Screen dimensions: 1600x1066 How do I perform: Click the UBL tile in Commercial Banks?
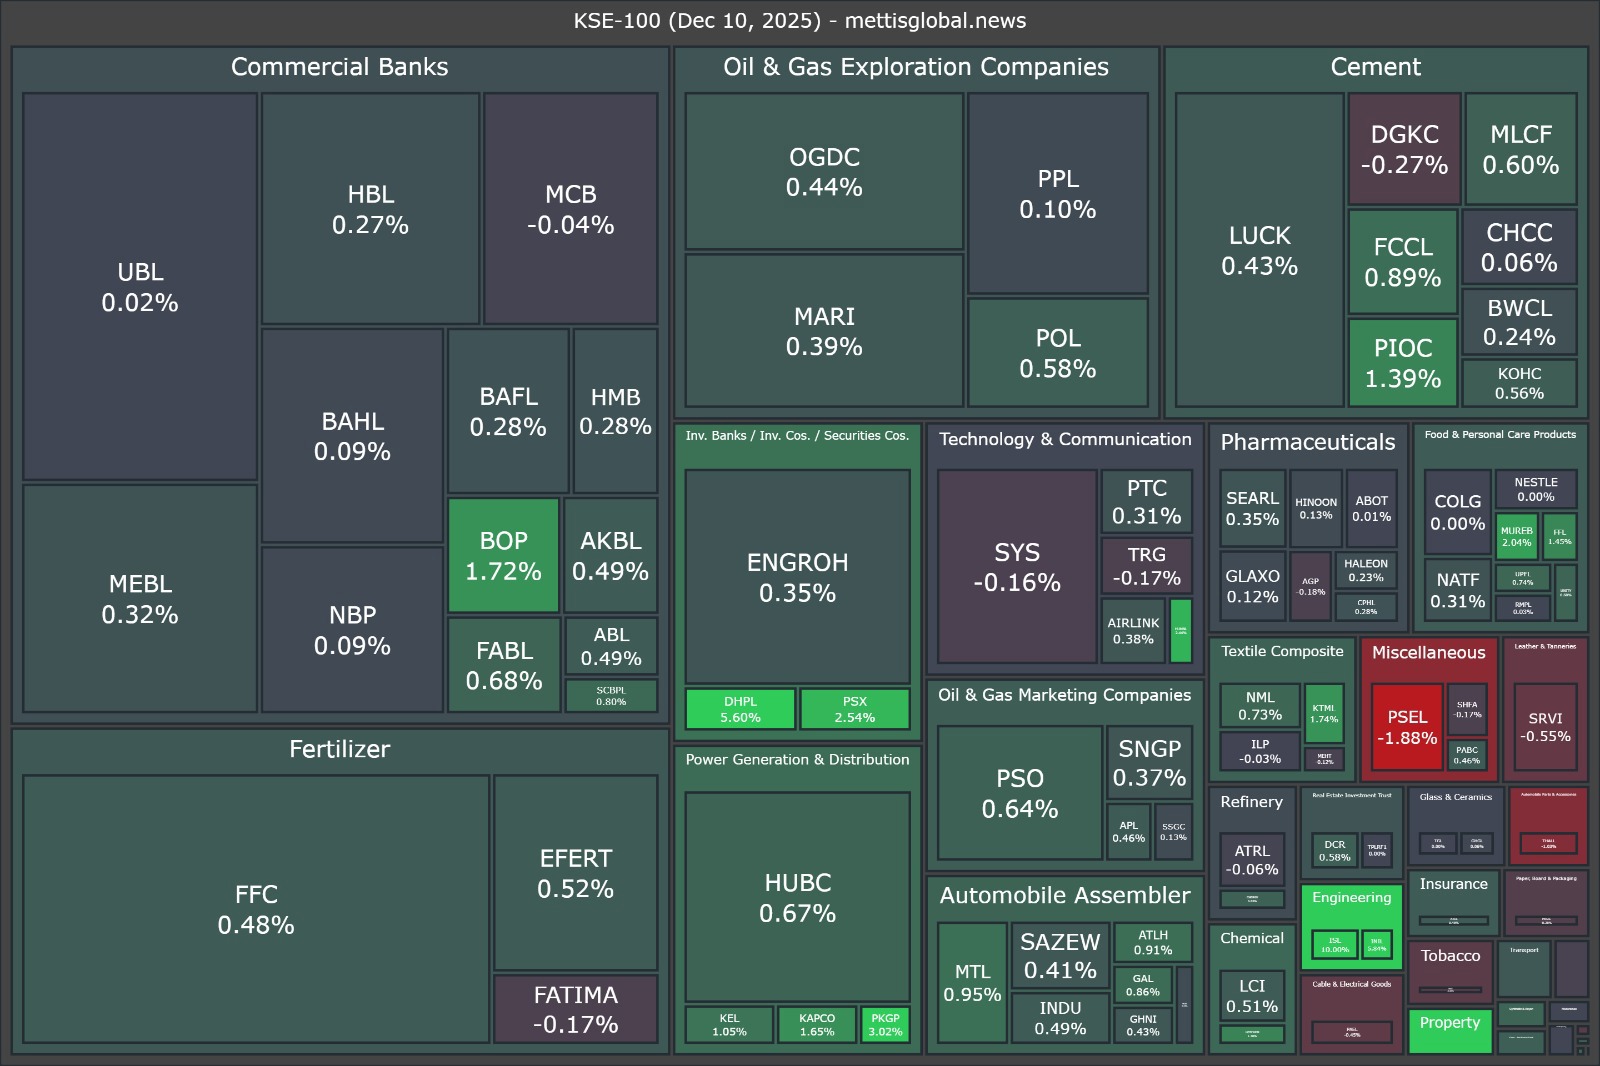pos(140,287)
